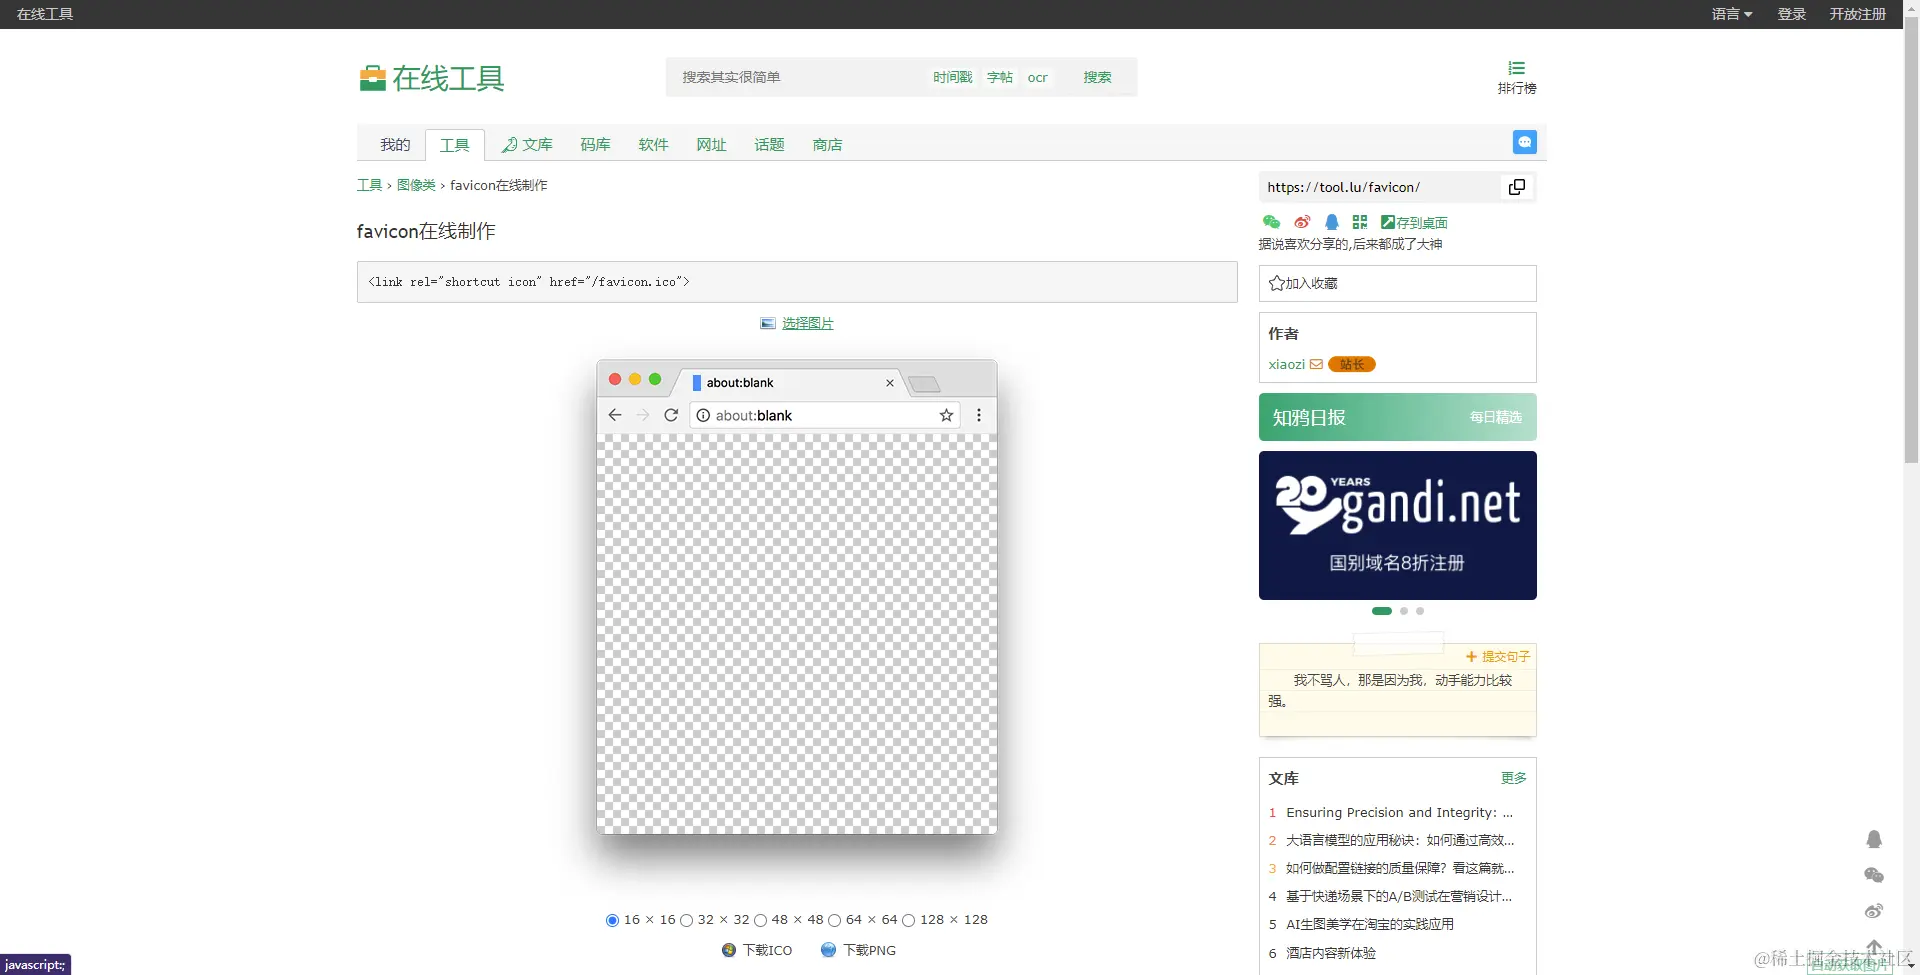Share via the blue QQ bell icon under the URL
The width and height of the screenshot is (1920, 975).
[x=1331, y=222]
